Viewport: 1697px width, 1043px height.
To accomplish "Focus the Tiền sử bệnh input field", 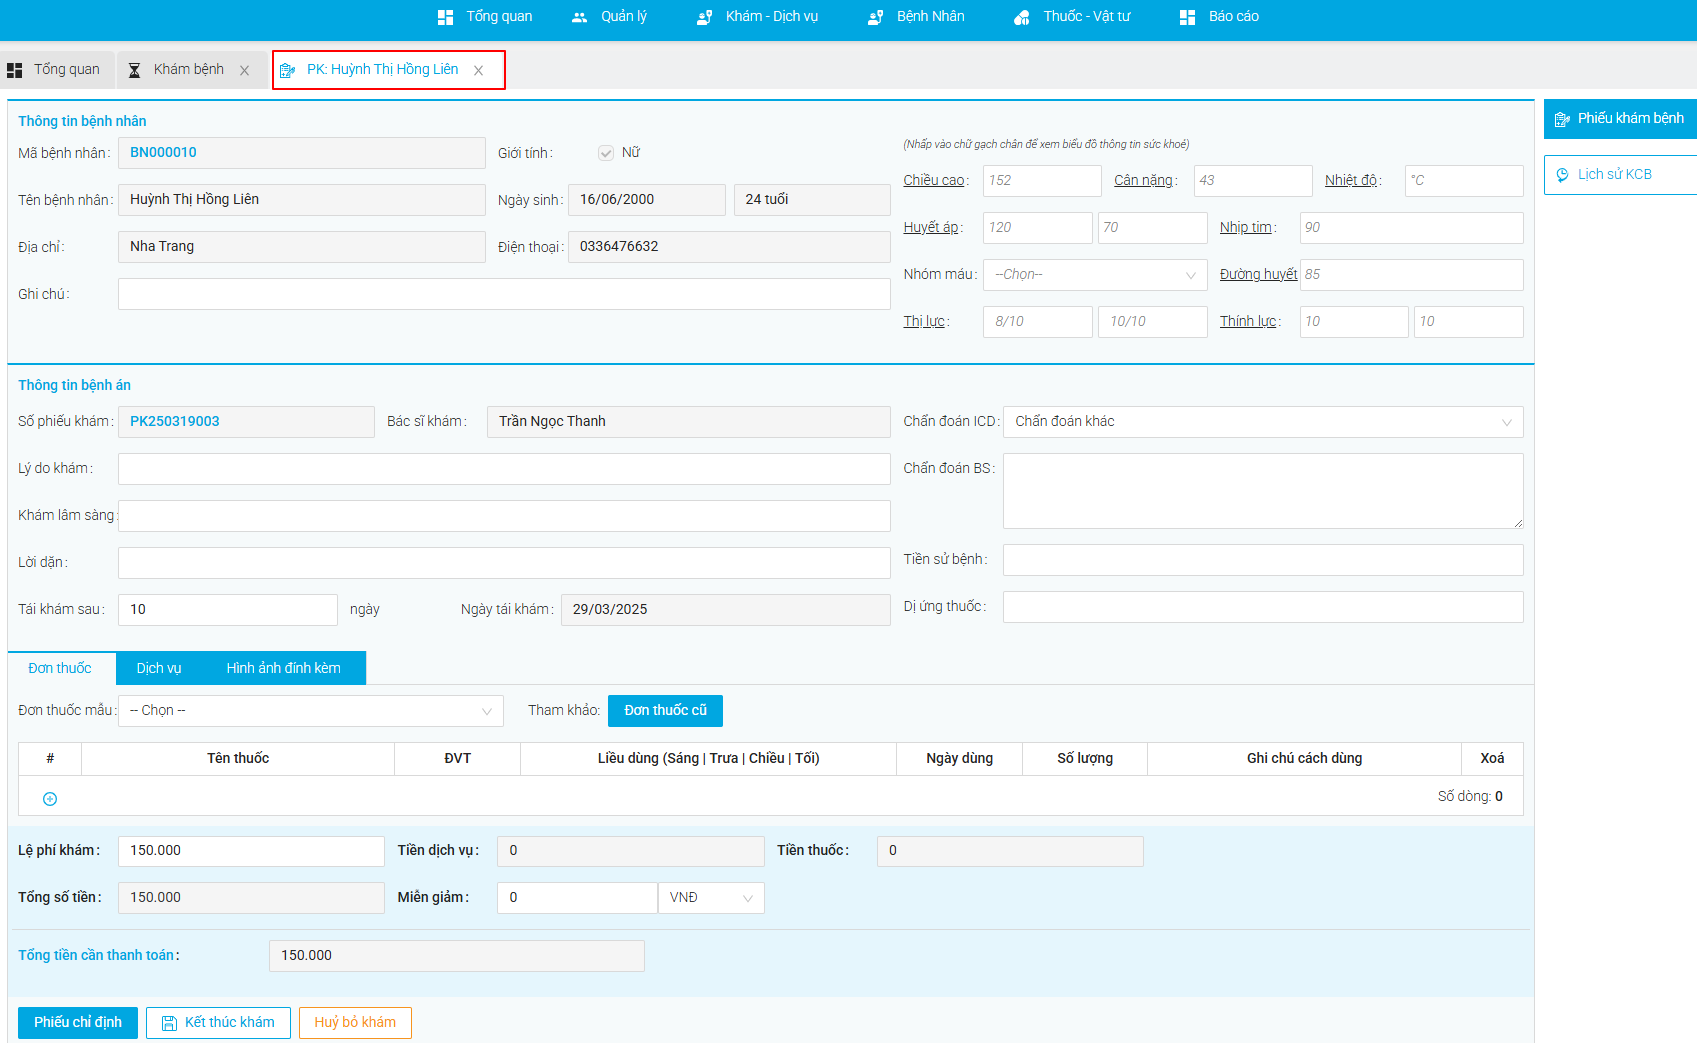I will [1263, 560].
